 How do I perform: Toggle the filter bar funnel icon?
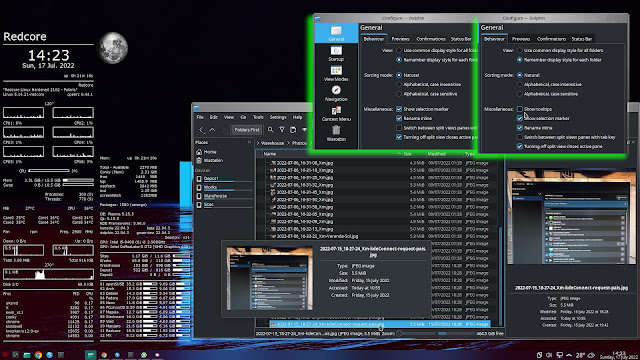(x=282, y=130)
